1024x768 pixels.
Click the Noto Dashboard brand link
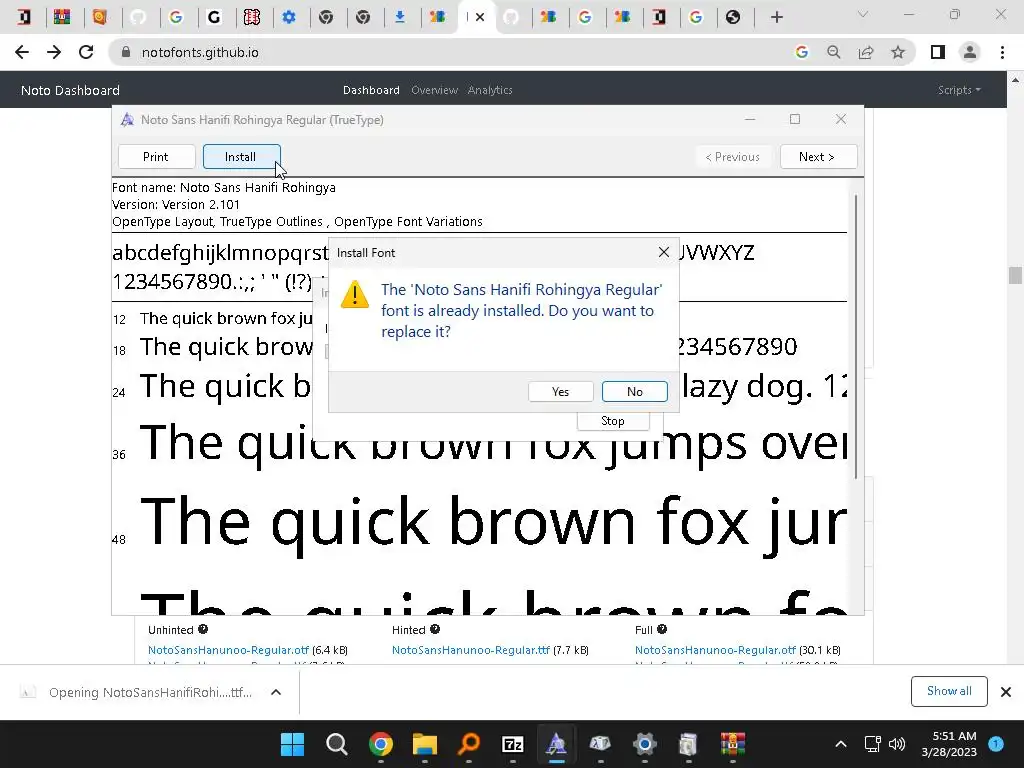pos(71,90)
